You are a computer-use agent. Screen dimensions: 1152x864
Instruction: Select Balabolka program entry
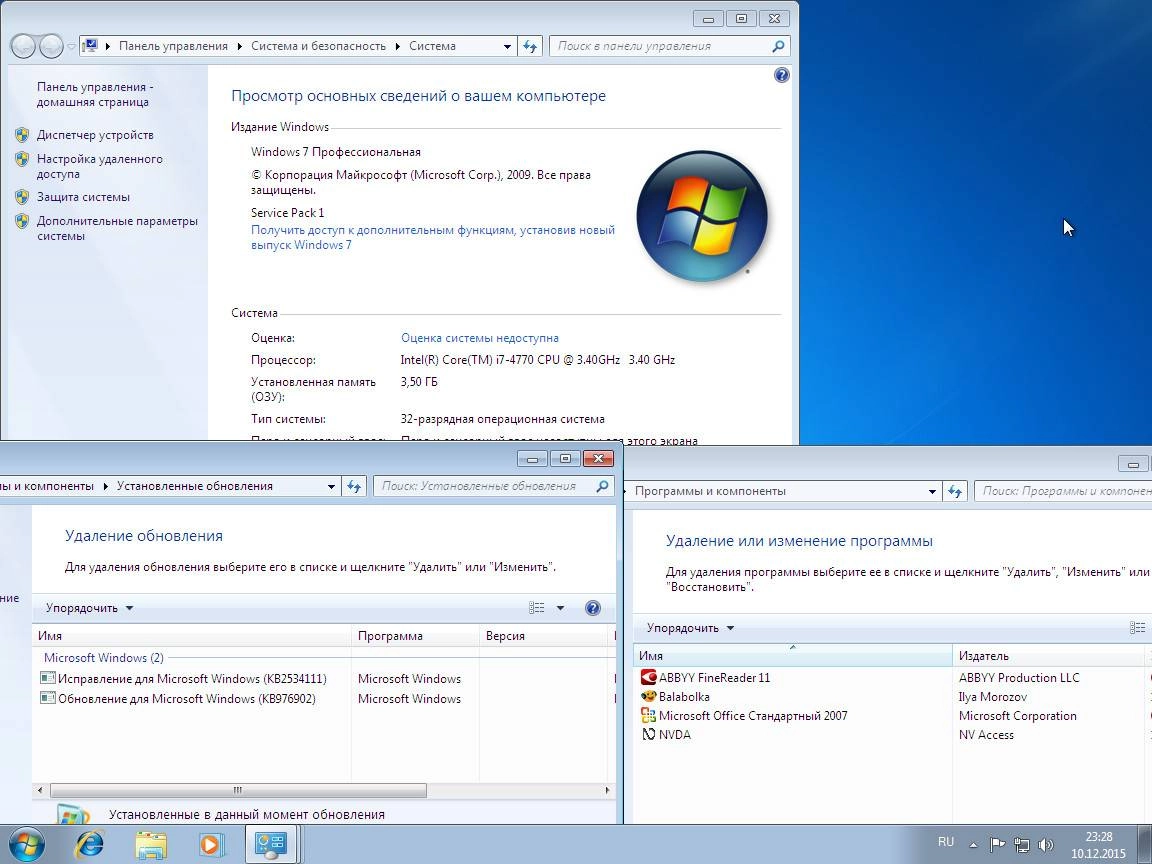tap(893, 696)
